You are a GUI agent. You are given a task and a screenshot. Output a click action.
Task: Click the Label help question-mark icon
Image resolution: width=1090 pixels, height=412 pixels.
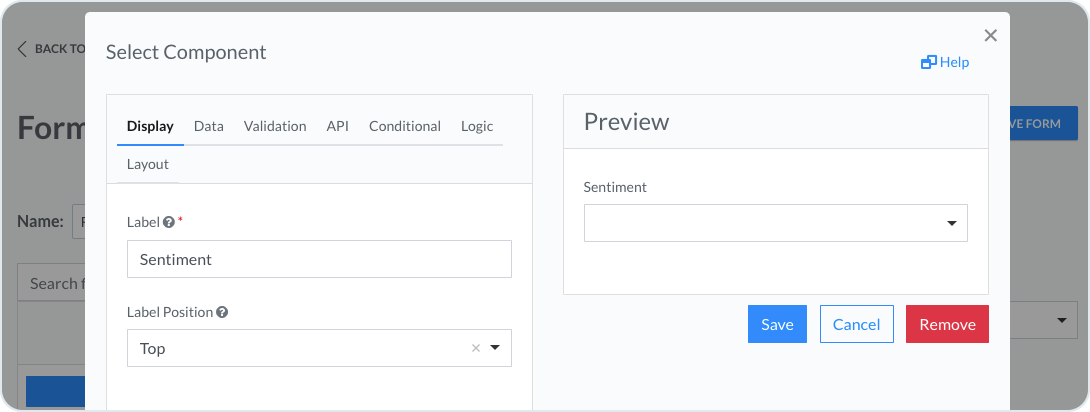(169, 222)
